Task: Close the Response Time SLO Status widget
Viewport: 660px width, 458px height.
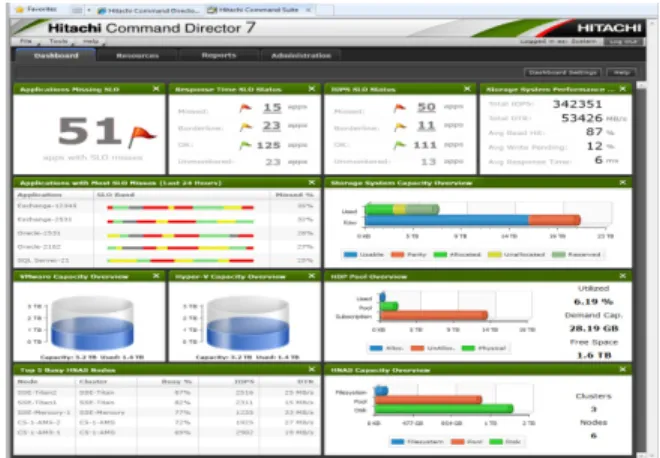Action: 311,89
